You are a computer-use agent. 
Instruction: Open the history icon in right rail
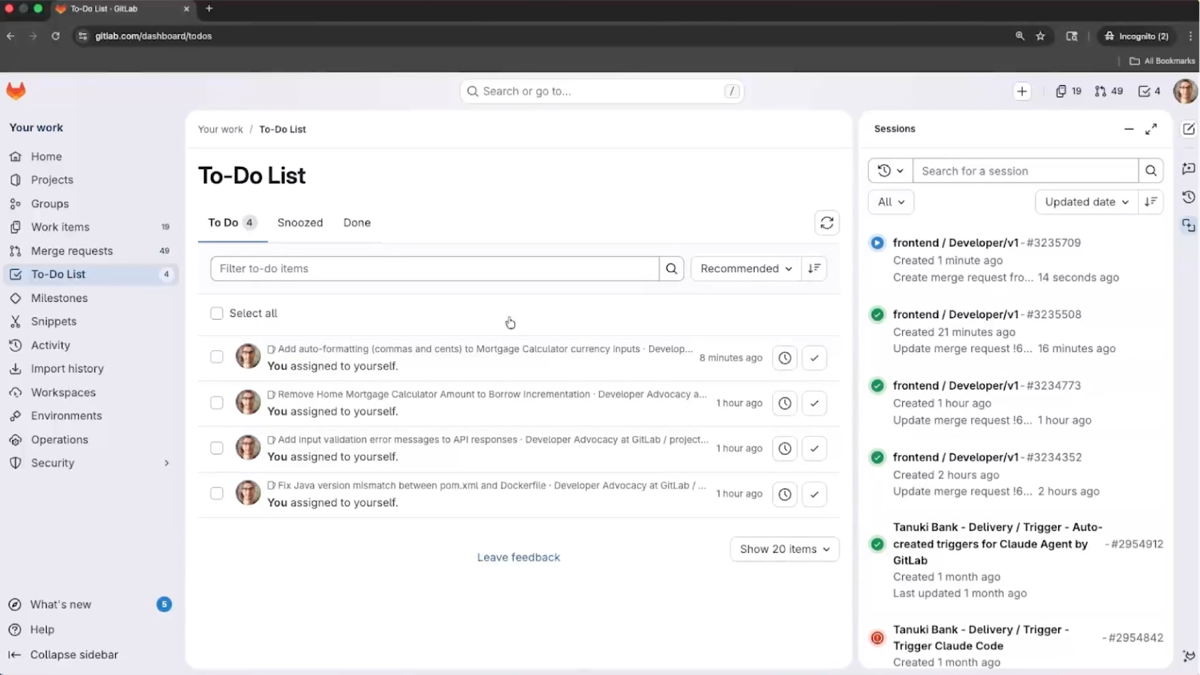1188,197
